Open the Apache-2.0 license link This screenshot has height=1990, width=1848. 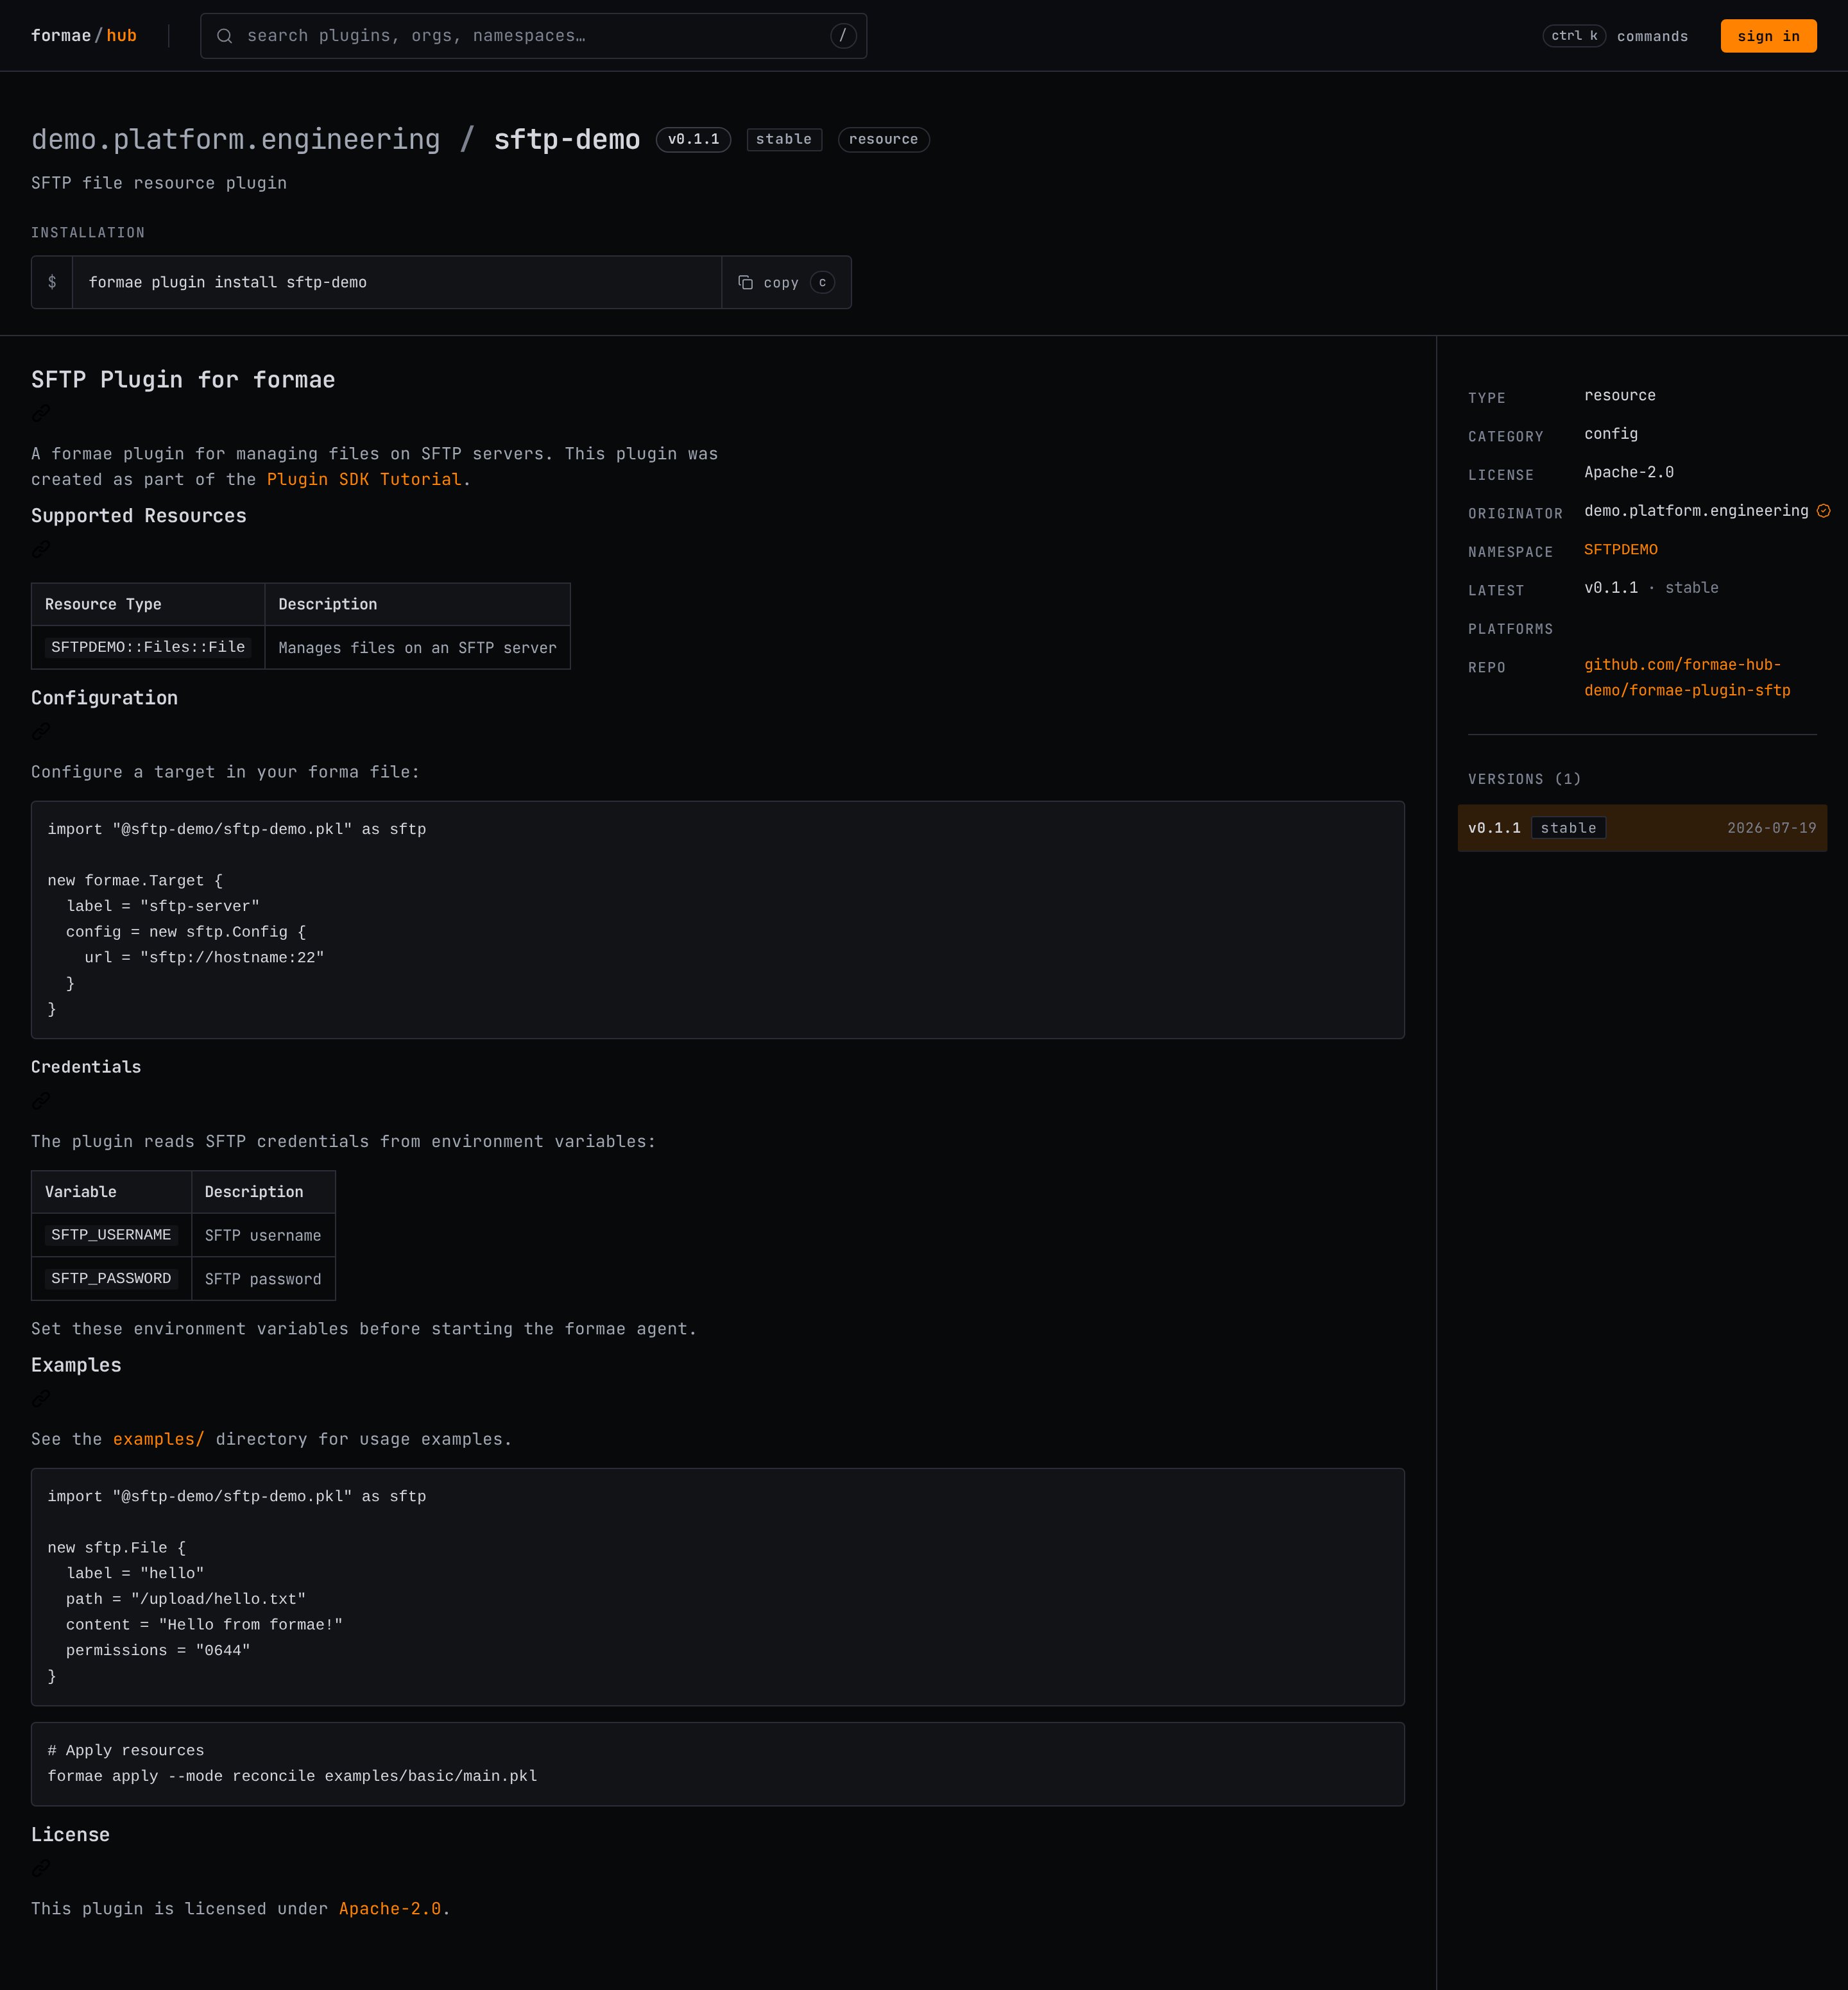coord(390,1909)
